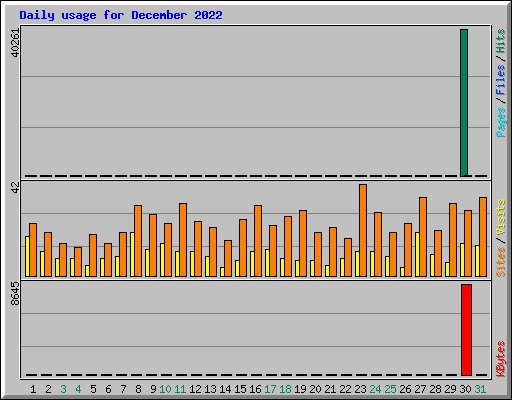This screenshot has width=512, height=400.
Task: Click green day label 17 on the x-axis
Action: click(270, 389)
